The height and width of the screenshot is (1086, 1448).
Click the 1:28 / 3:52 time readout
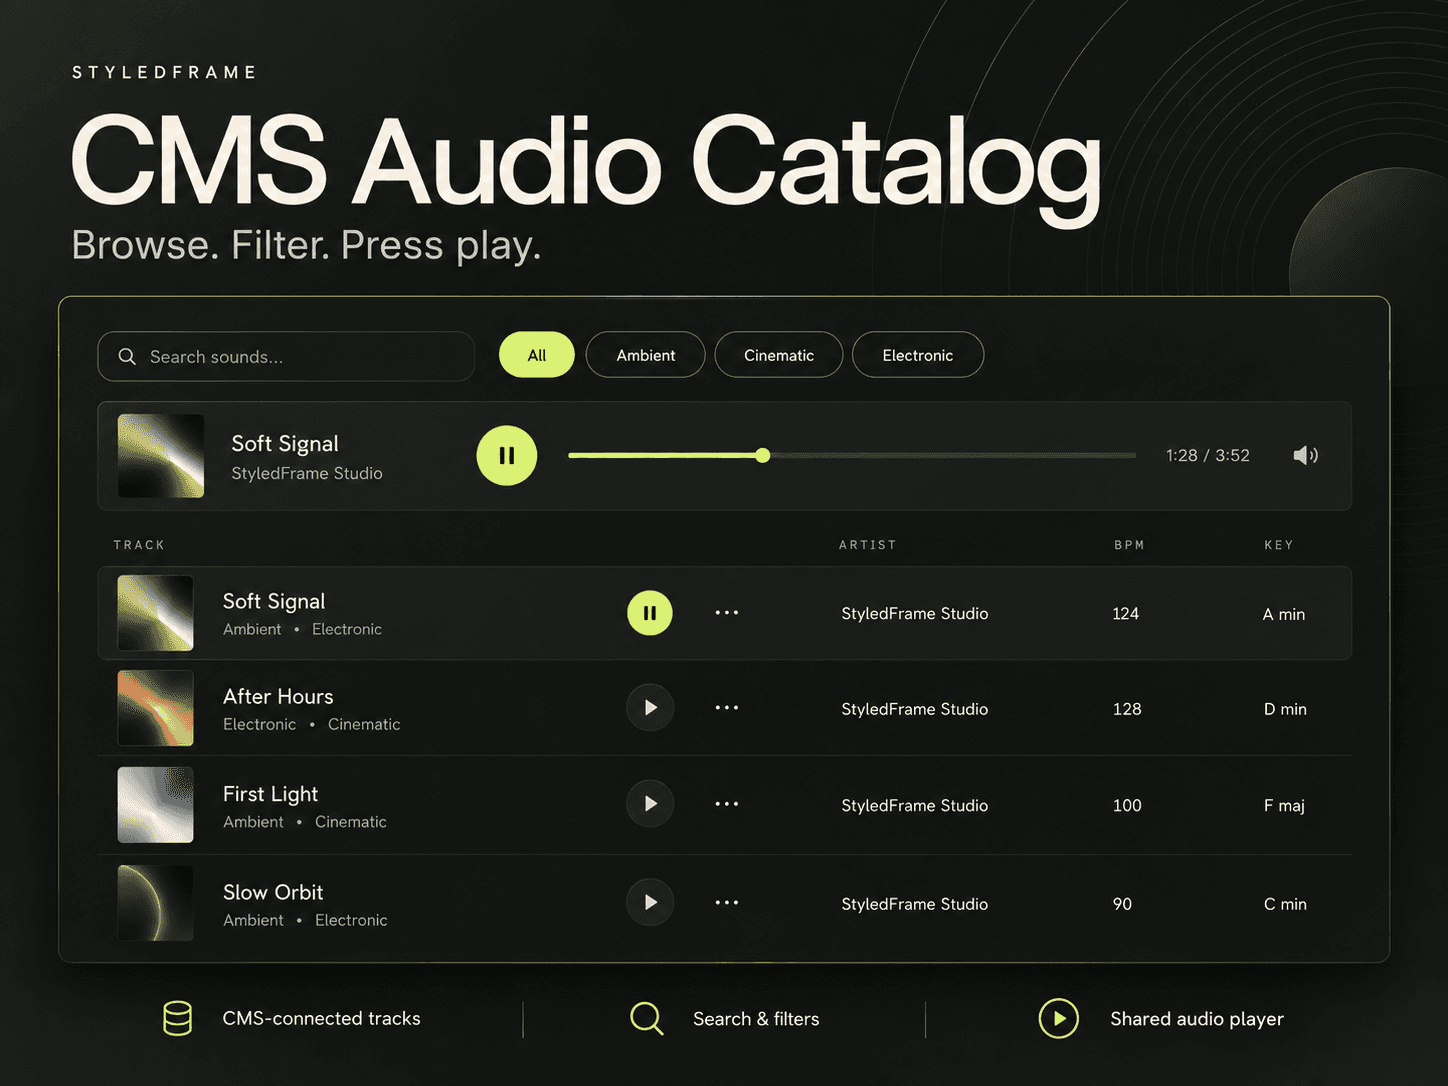1208,455
